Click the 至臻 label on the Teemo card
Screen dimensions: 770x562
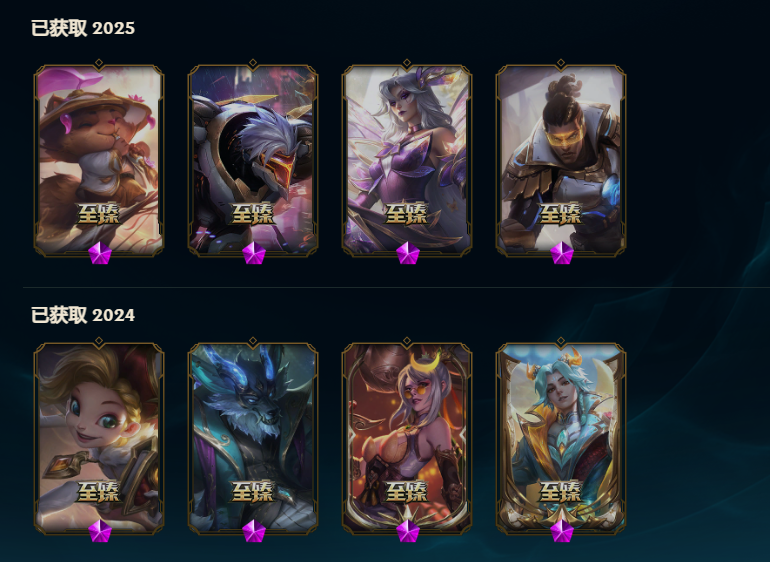pos(99,214)
